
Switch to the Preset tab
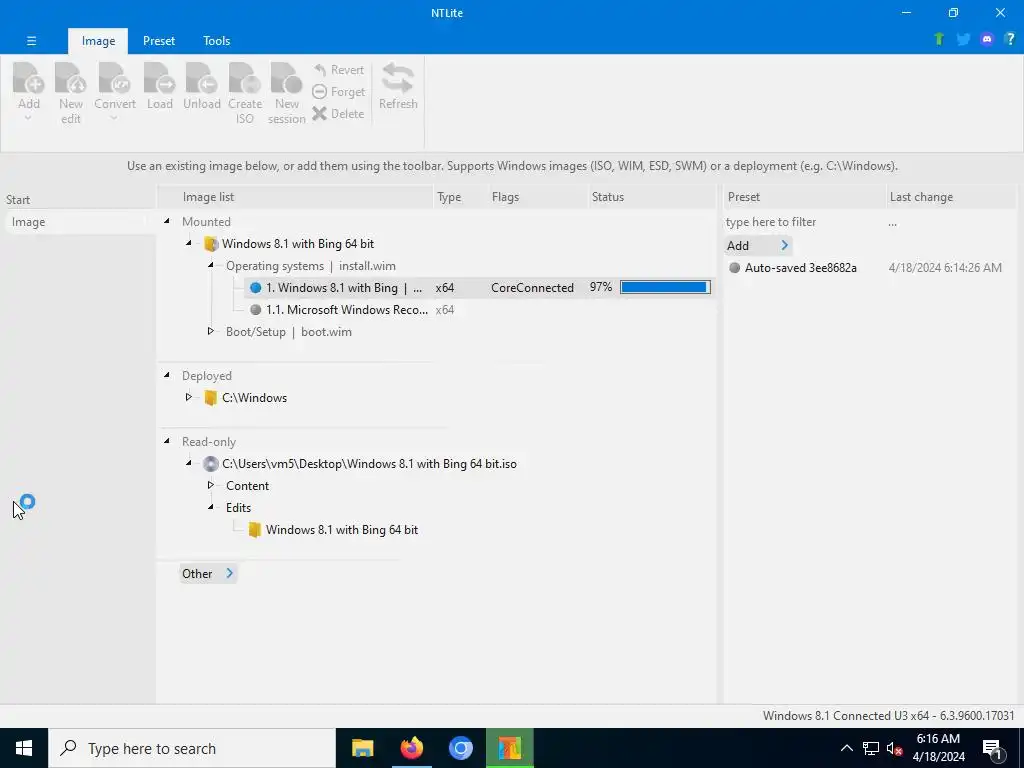(159, 40)
